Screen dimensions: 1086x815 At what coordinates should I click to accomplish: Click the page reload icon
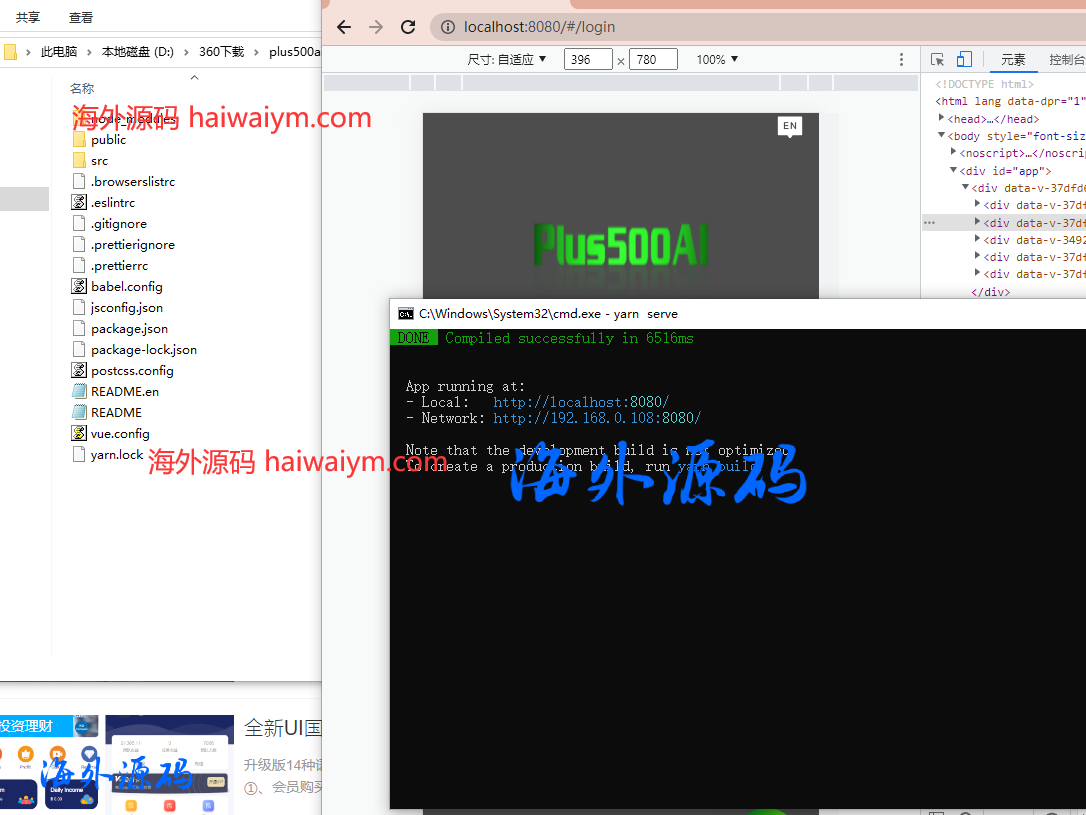[x=408, y=27]
